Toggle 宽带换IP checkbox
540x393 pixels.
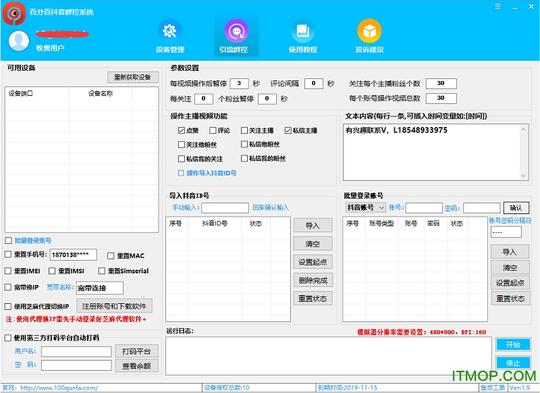8,287
